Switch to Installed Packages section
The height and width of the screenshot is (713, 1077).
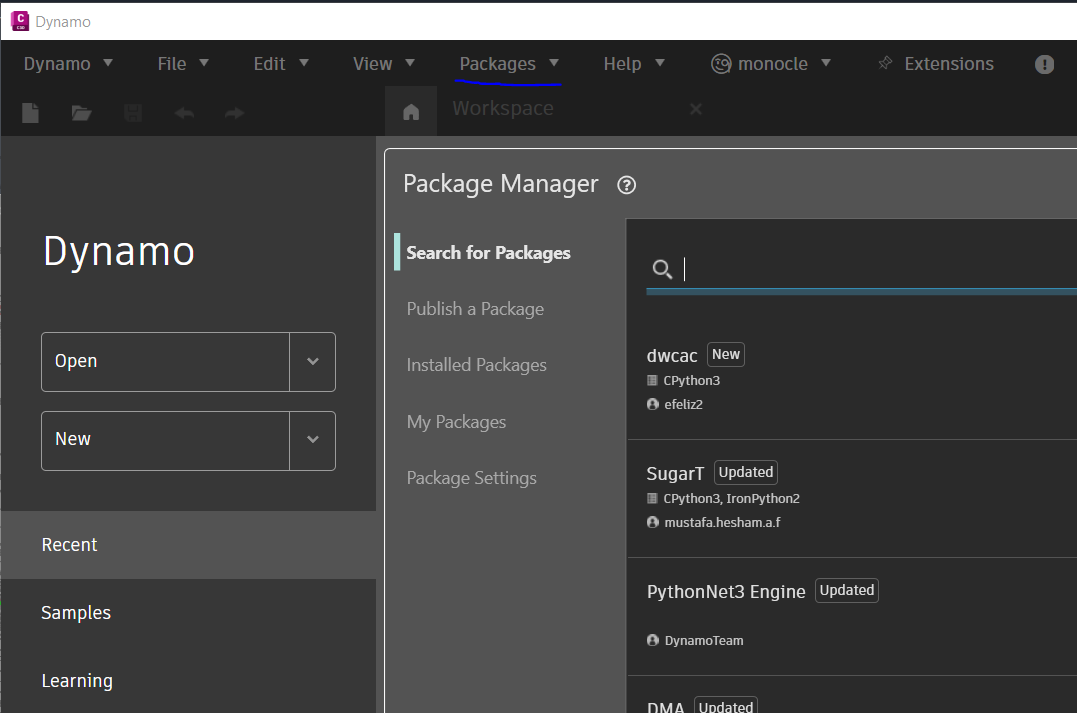[x=476, y=365]
